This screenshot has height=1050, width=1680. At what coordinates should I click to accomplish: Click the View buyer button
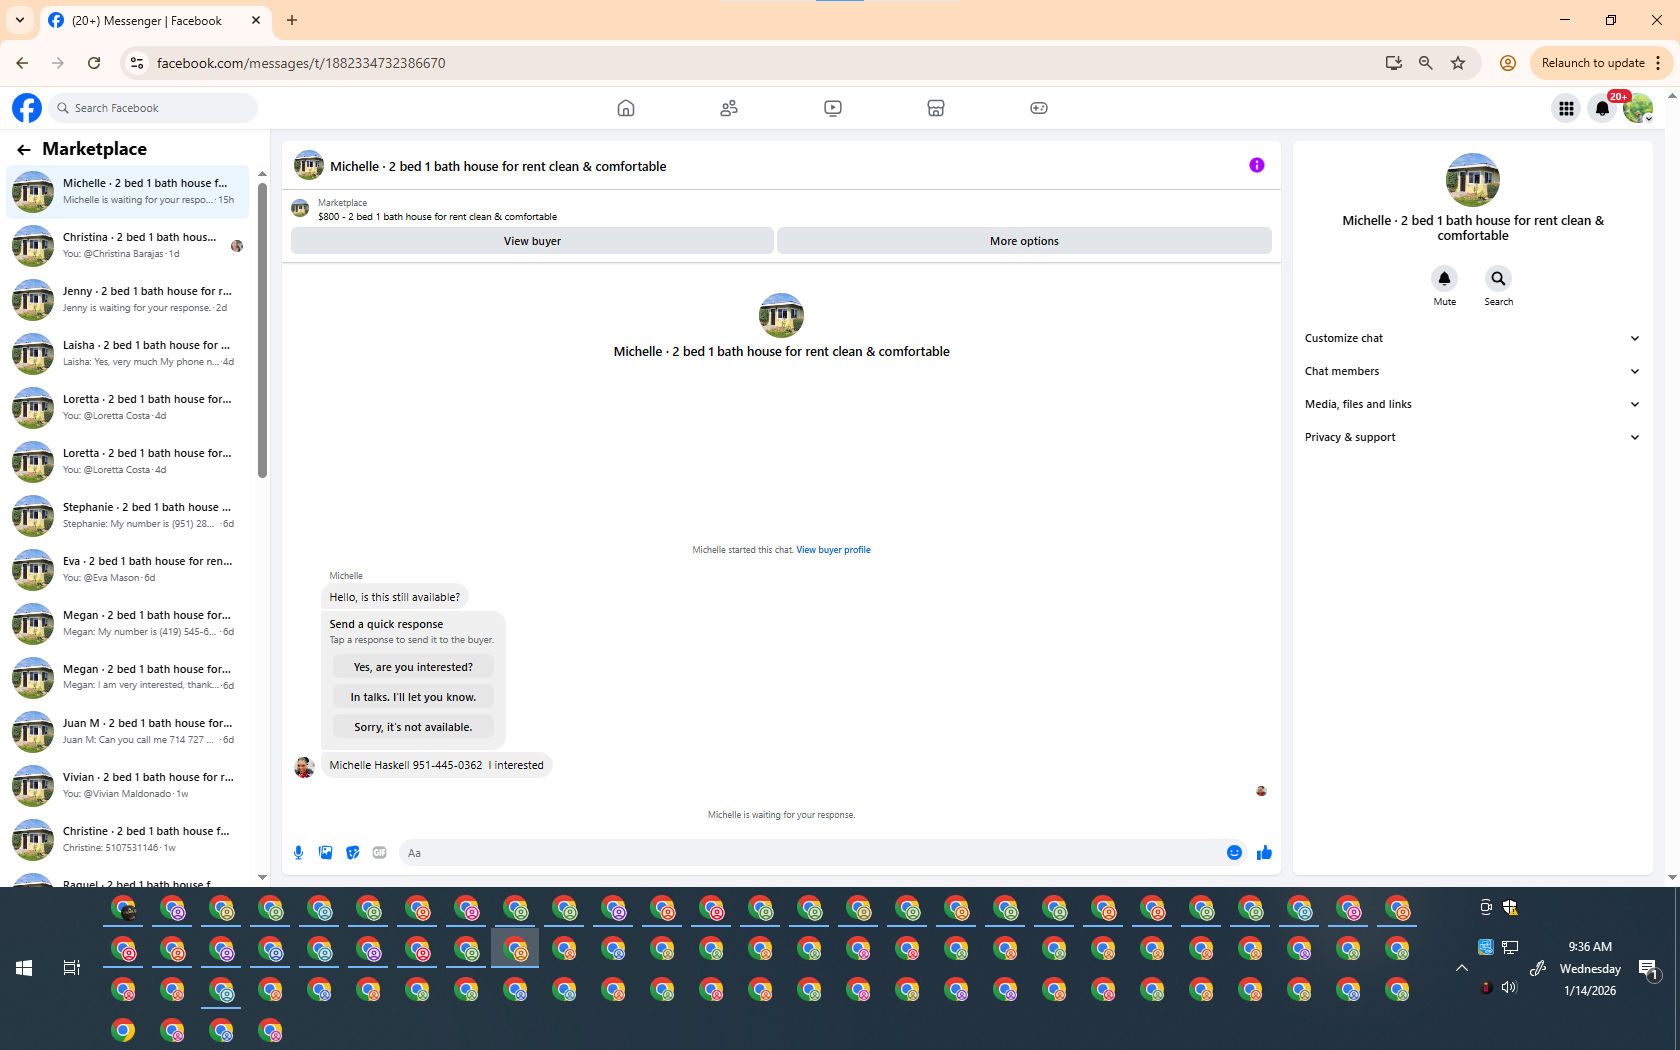click(x=532, y=241)
